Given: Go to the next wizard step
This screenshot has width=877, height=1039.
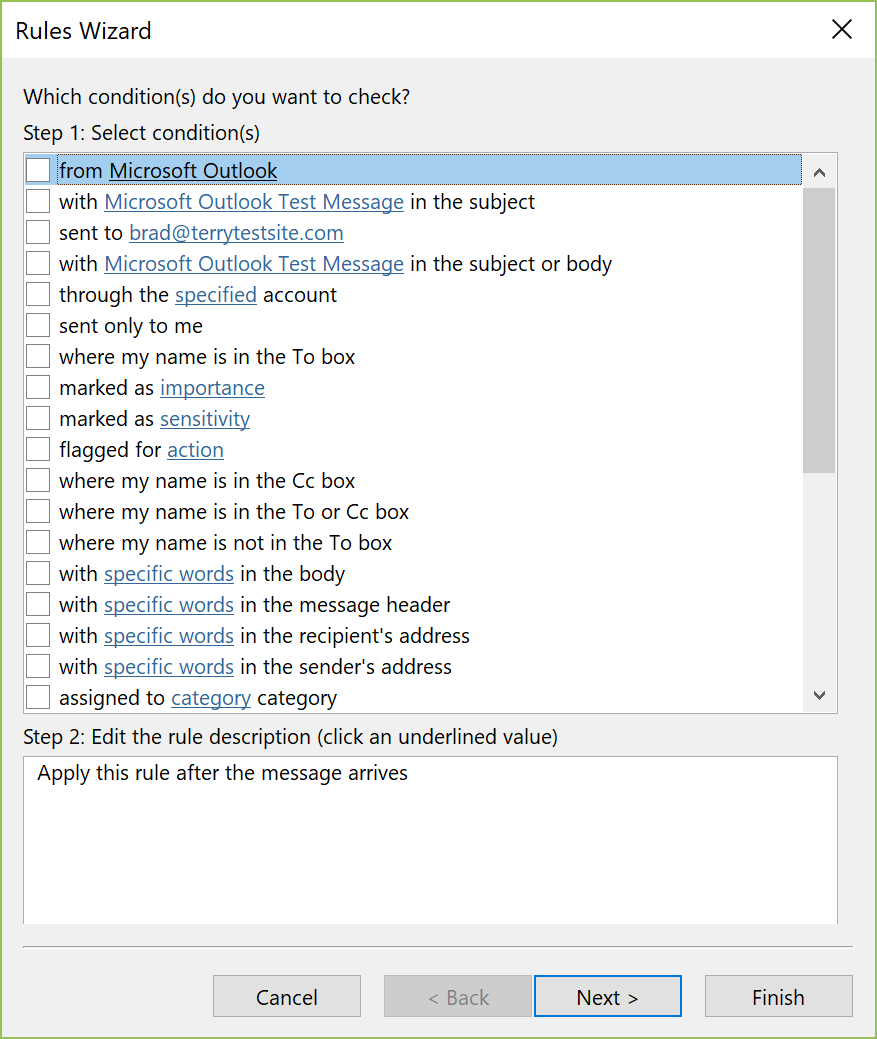Looking at the screenshot, I should [x=607, y=996].
